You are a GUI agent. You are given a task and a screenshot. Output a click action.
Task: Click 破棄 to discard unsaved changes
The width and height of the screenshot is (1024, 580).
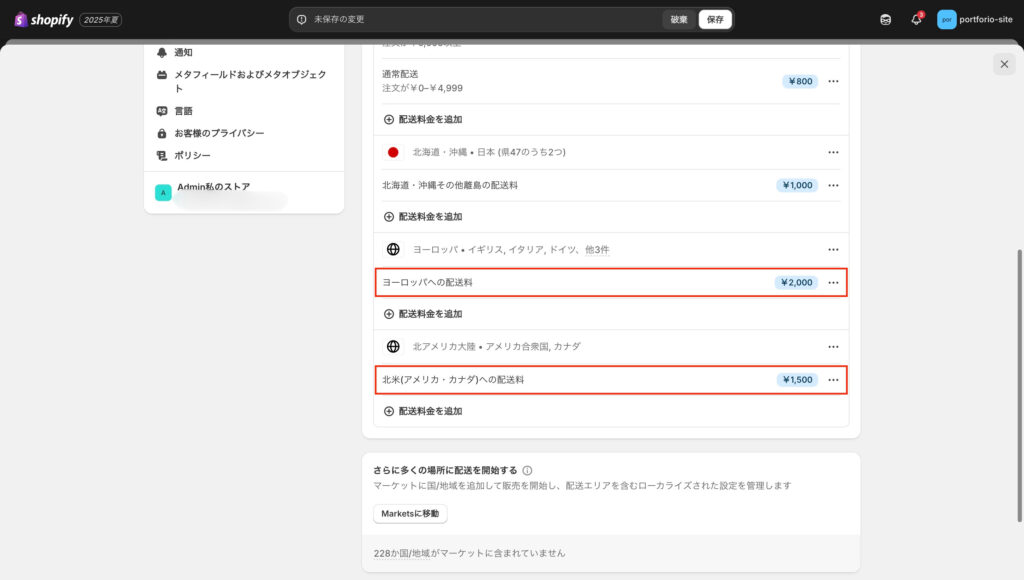pyautogui.click(x=679, y=19)
